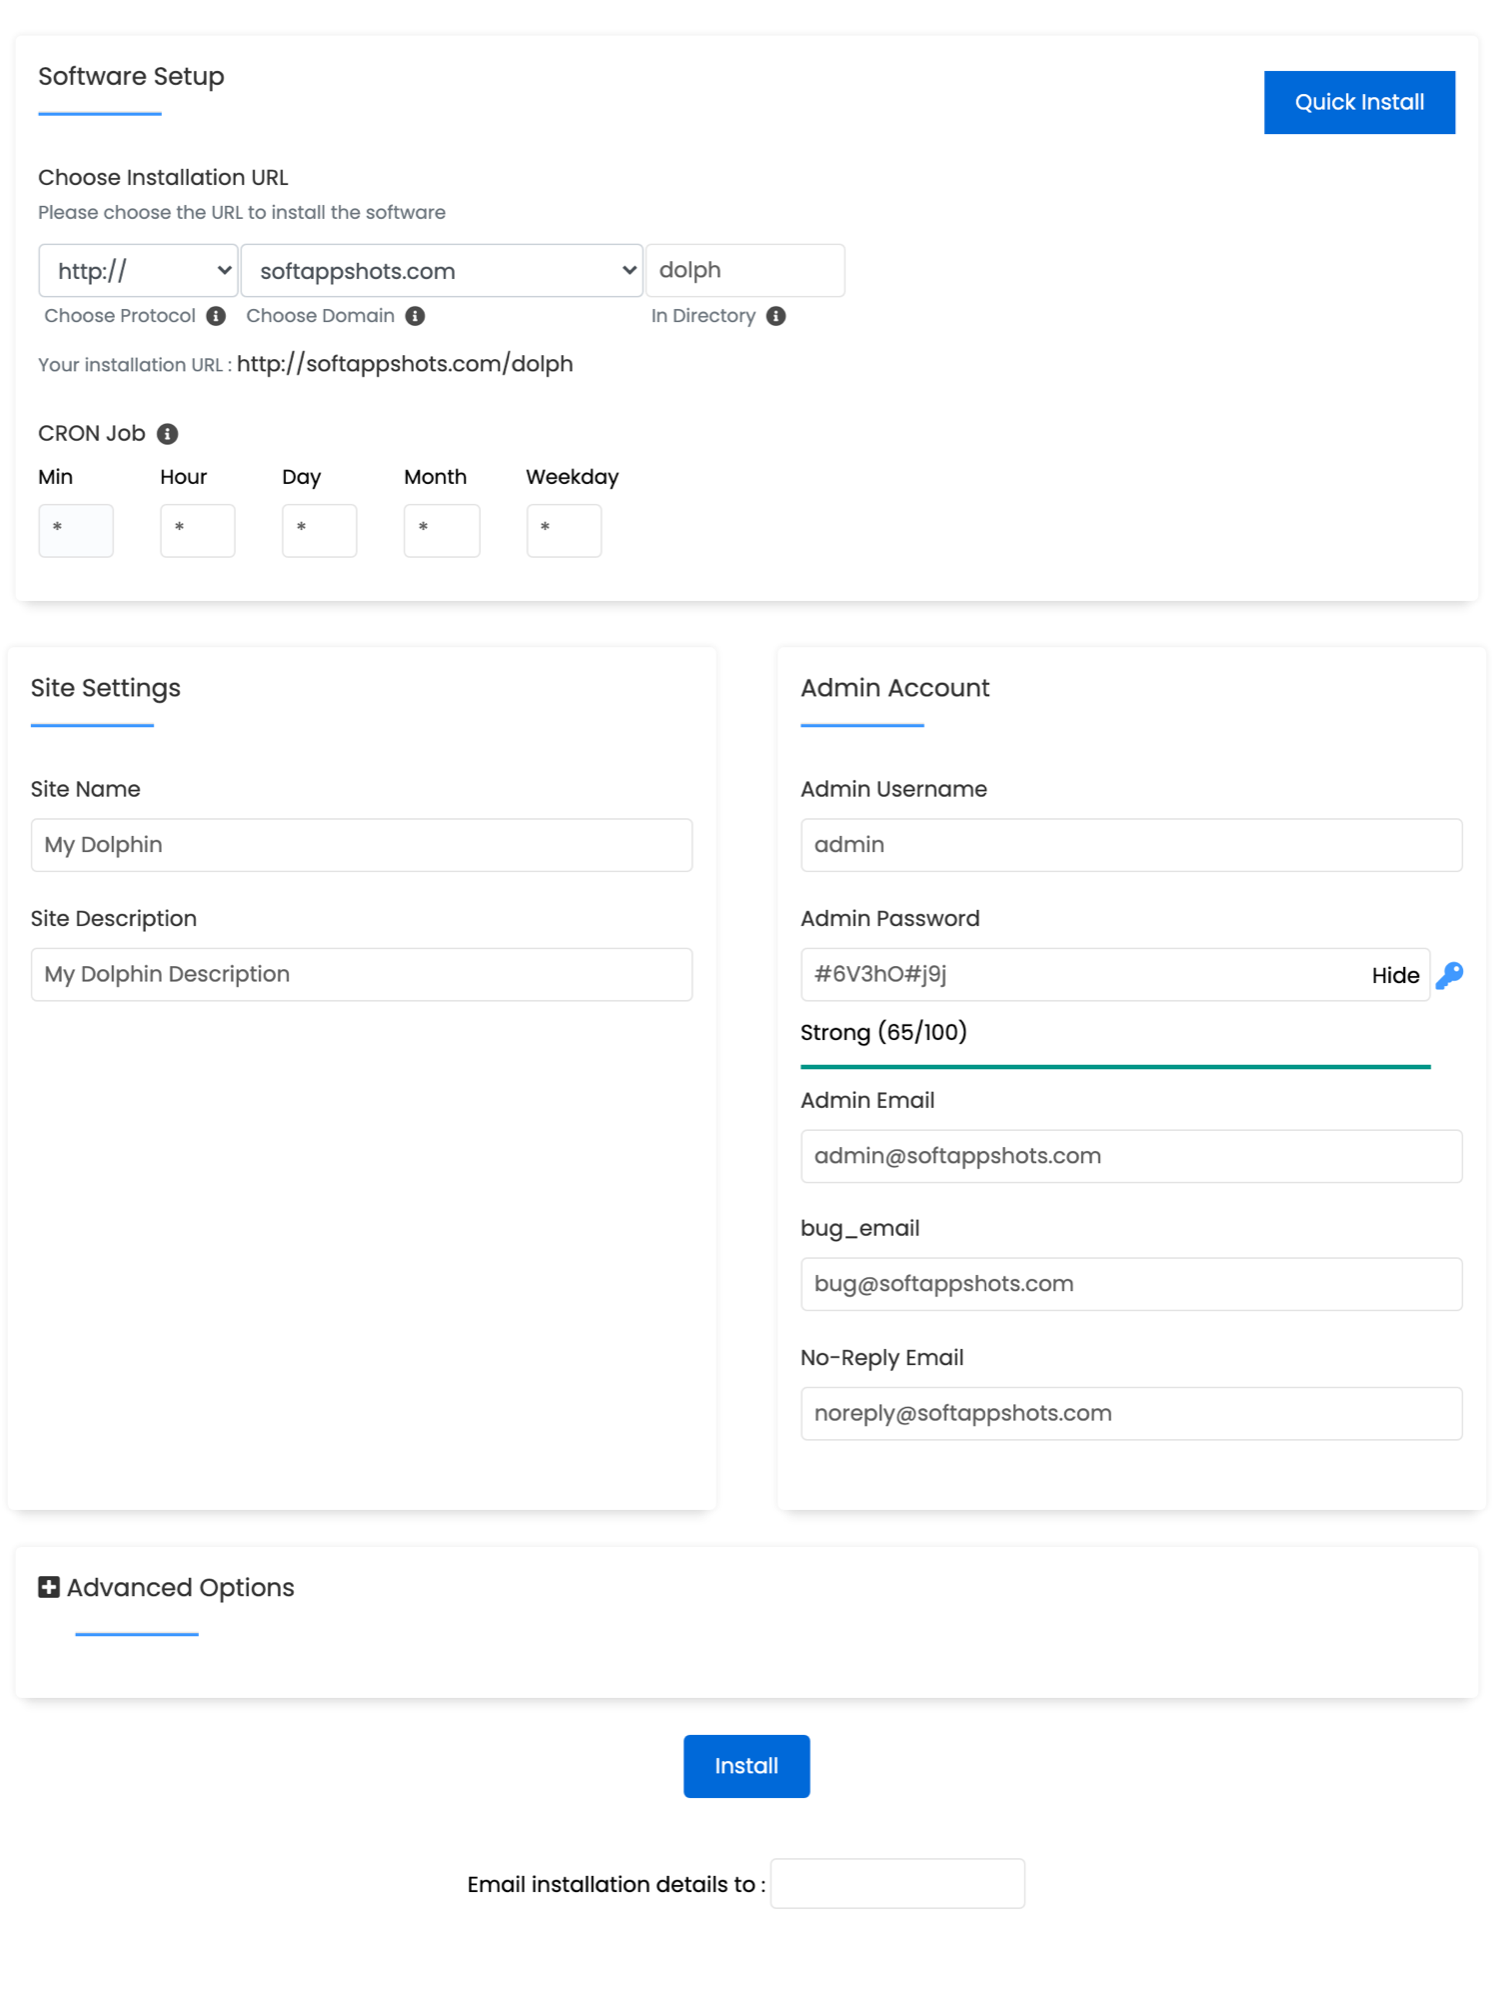
Task: Click the CRON Weekday input box
Action: click(x=564, y=530)
